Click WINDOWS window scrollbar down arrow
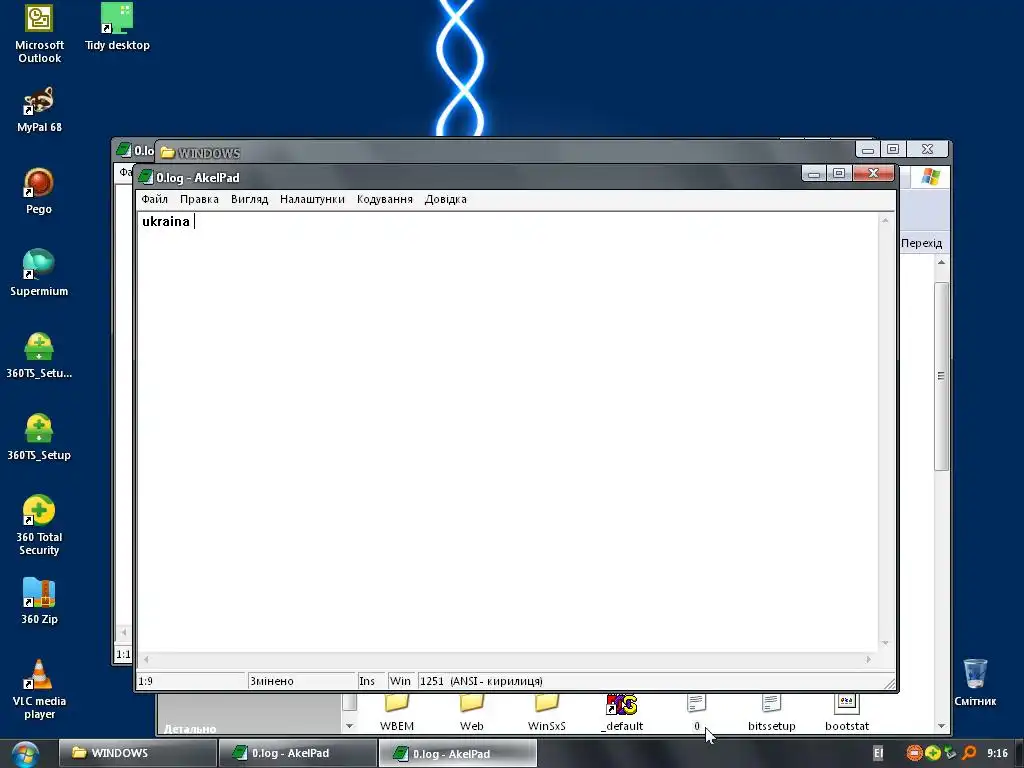Image resolution: width=1024 pixels, height=768 pixels. point(941,726)
